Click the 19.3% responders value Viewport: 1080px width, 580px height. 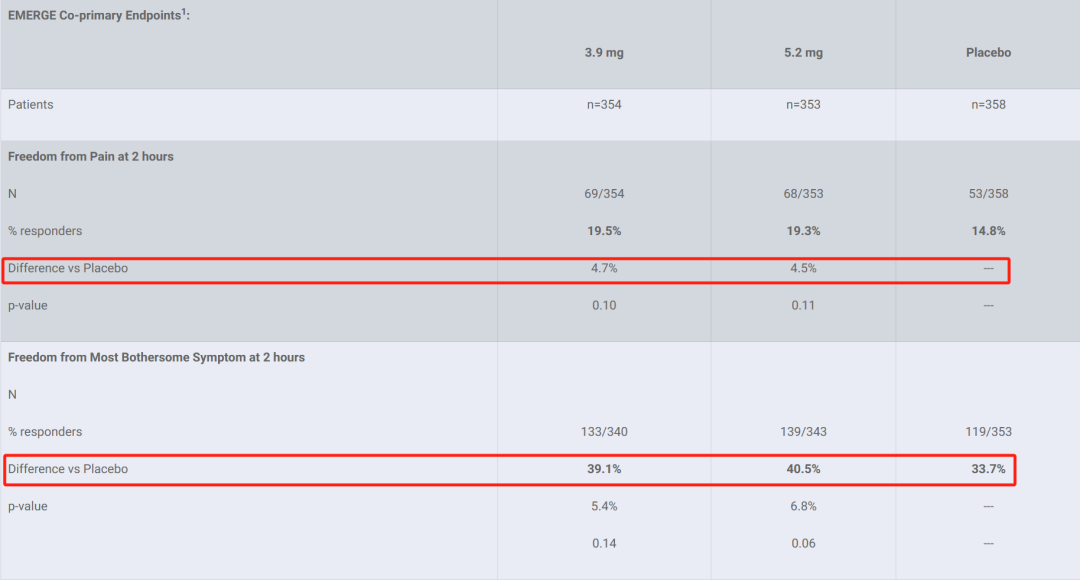803,231
